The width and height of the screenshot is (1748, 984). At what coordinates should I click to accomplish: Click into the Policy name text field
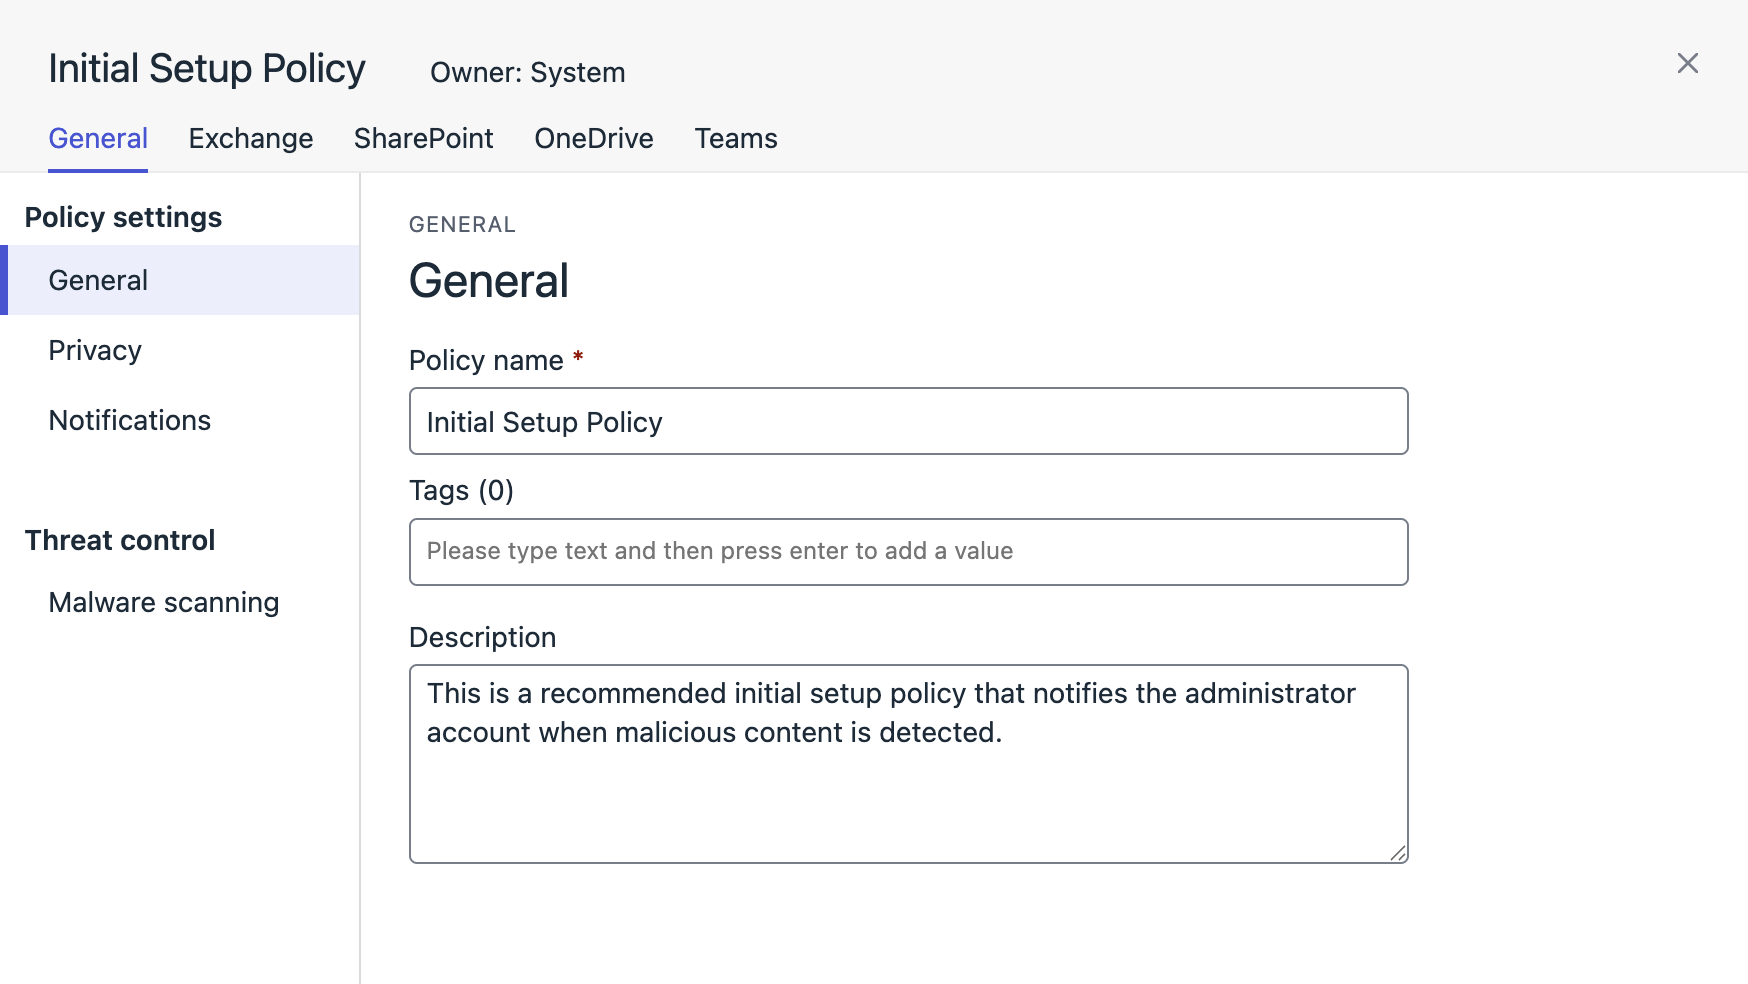coord(907,422)
